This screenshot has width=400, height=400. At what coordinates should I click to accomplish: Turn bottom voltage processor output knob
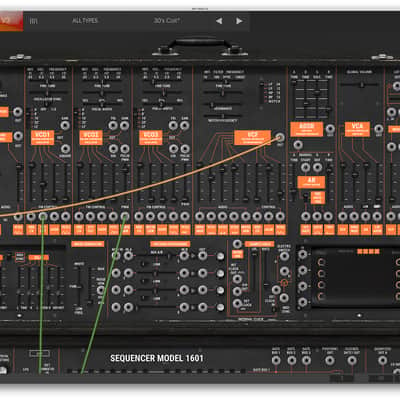coord(220,307)
